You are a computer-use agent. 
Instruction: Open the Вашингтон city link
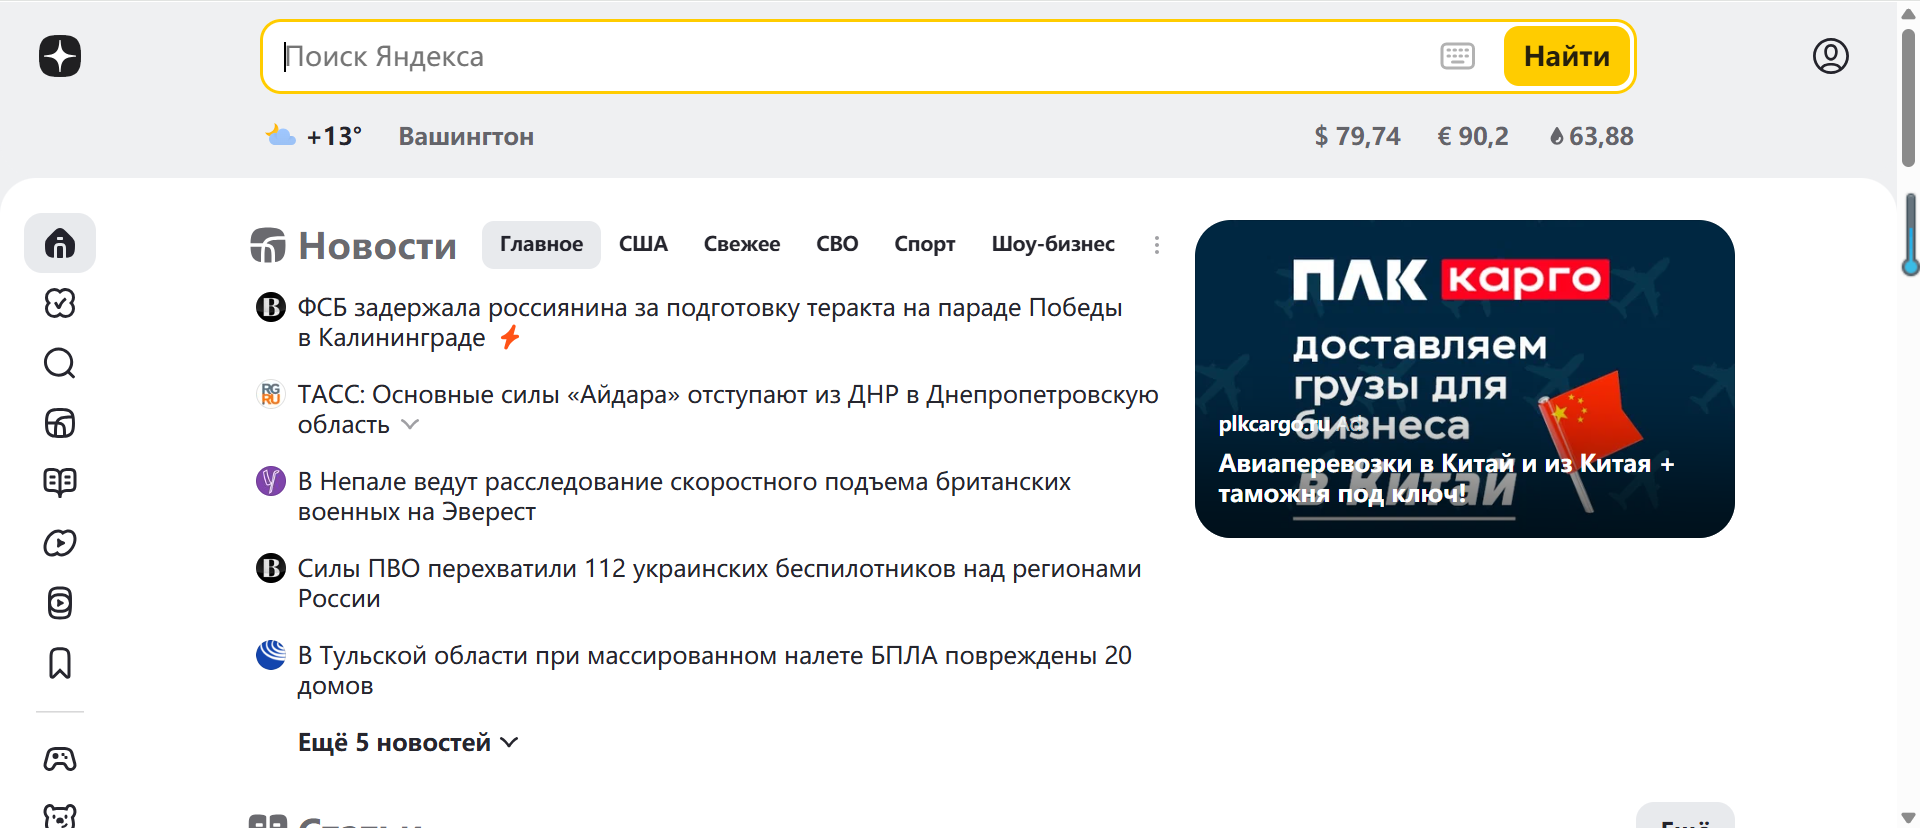tap(466, 136)
